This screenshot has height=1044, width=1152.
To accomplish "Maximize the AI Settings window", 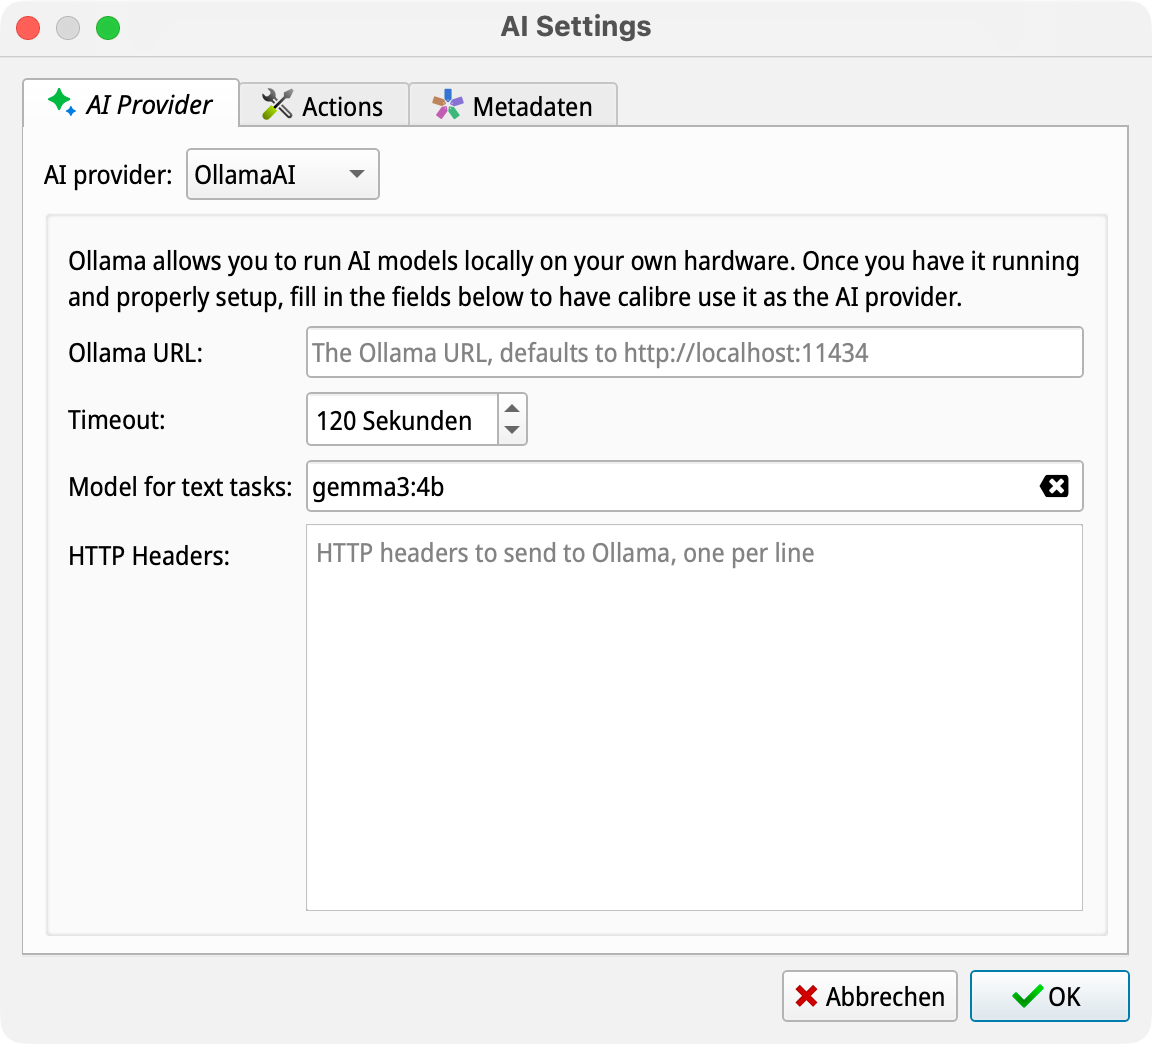I will pos(108,28).
